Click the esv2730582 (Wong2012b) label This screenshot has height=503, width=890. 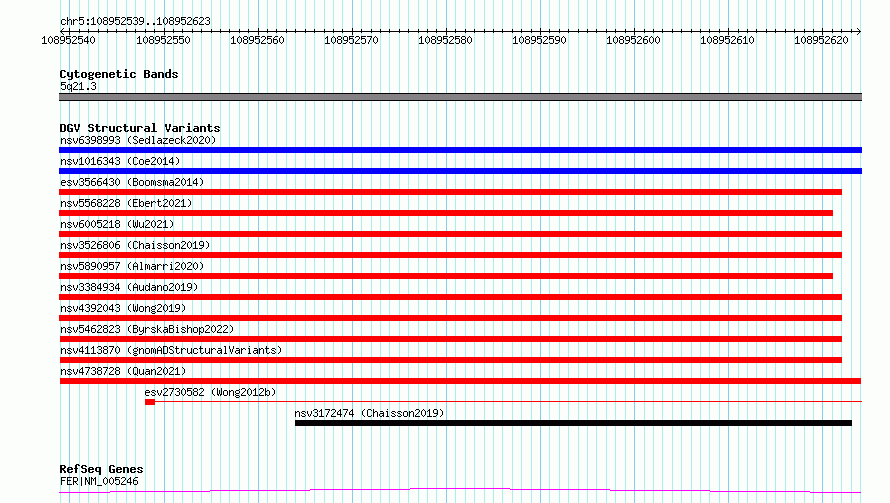(210, 392)
